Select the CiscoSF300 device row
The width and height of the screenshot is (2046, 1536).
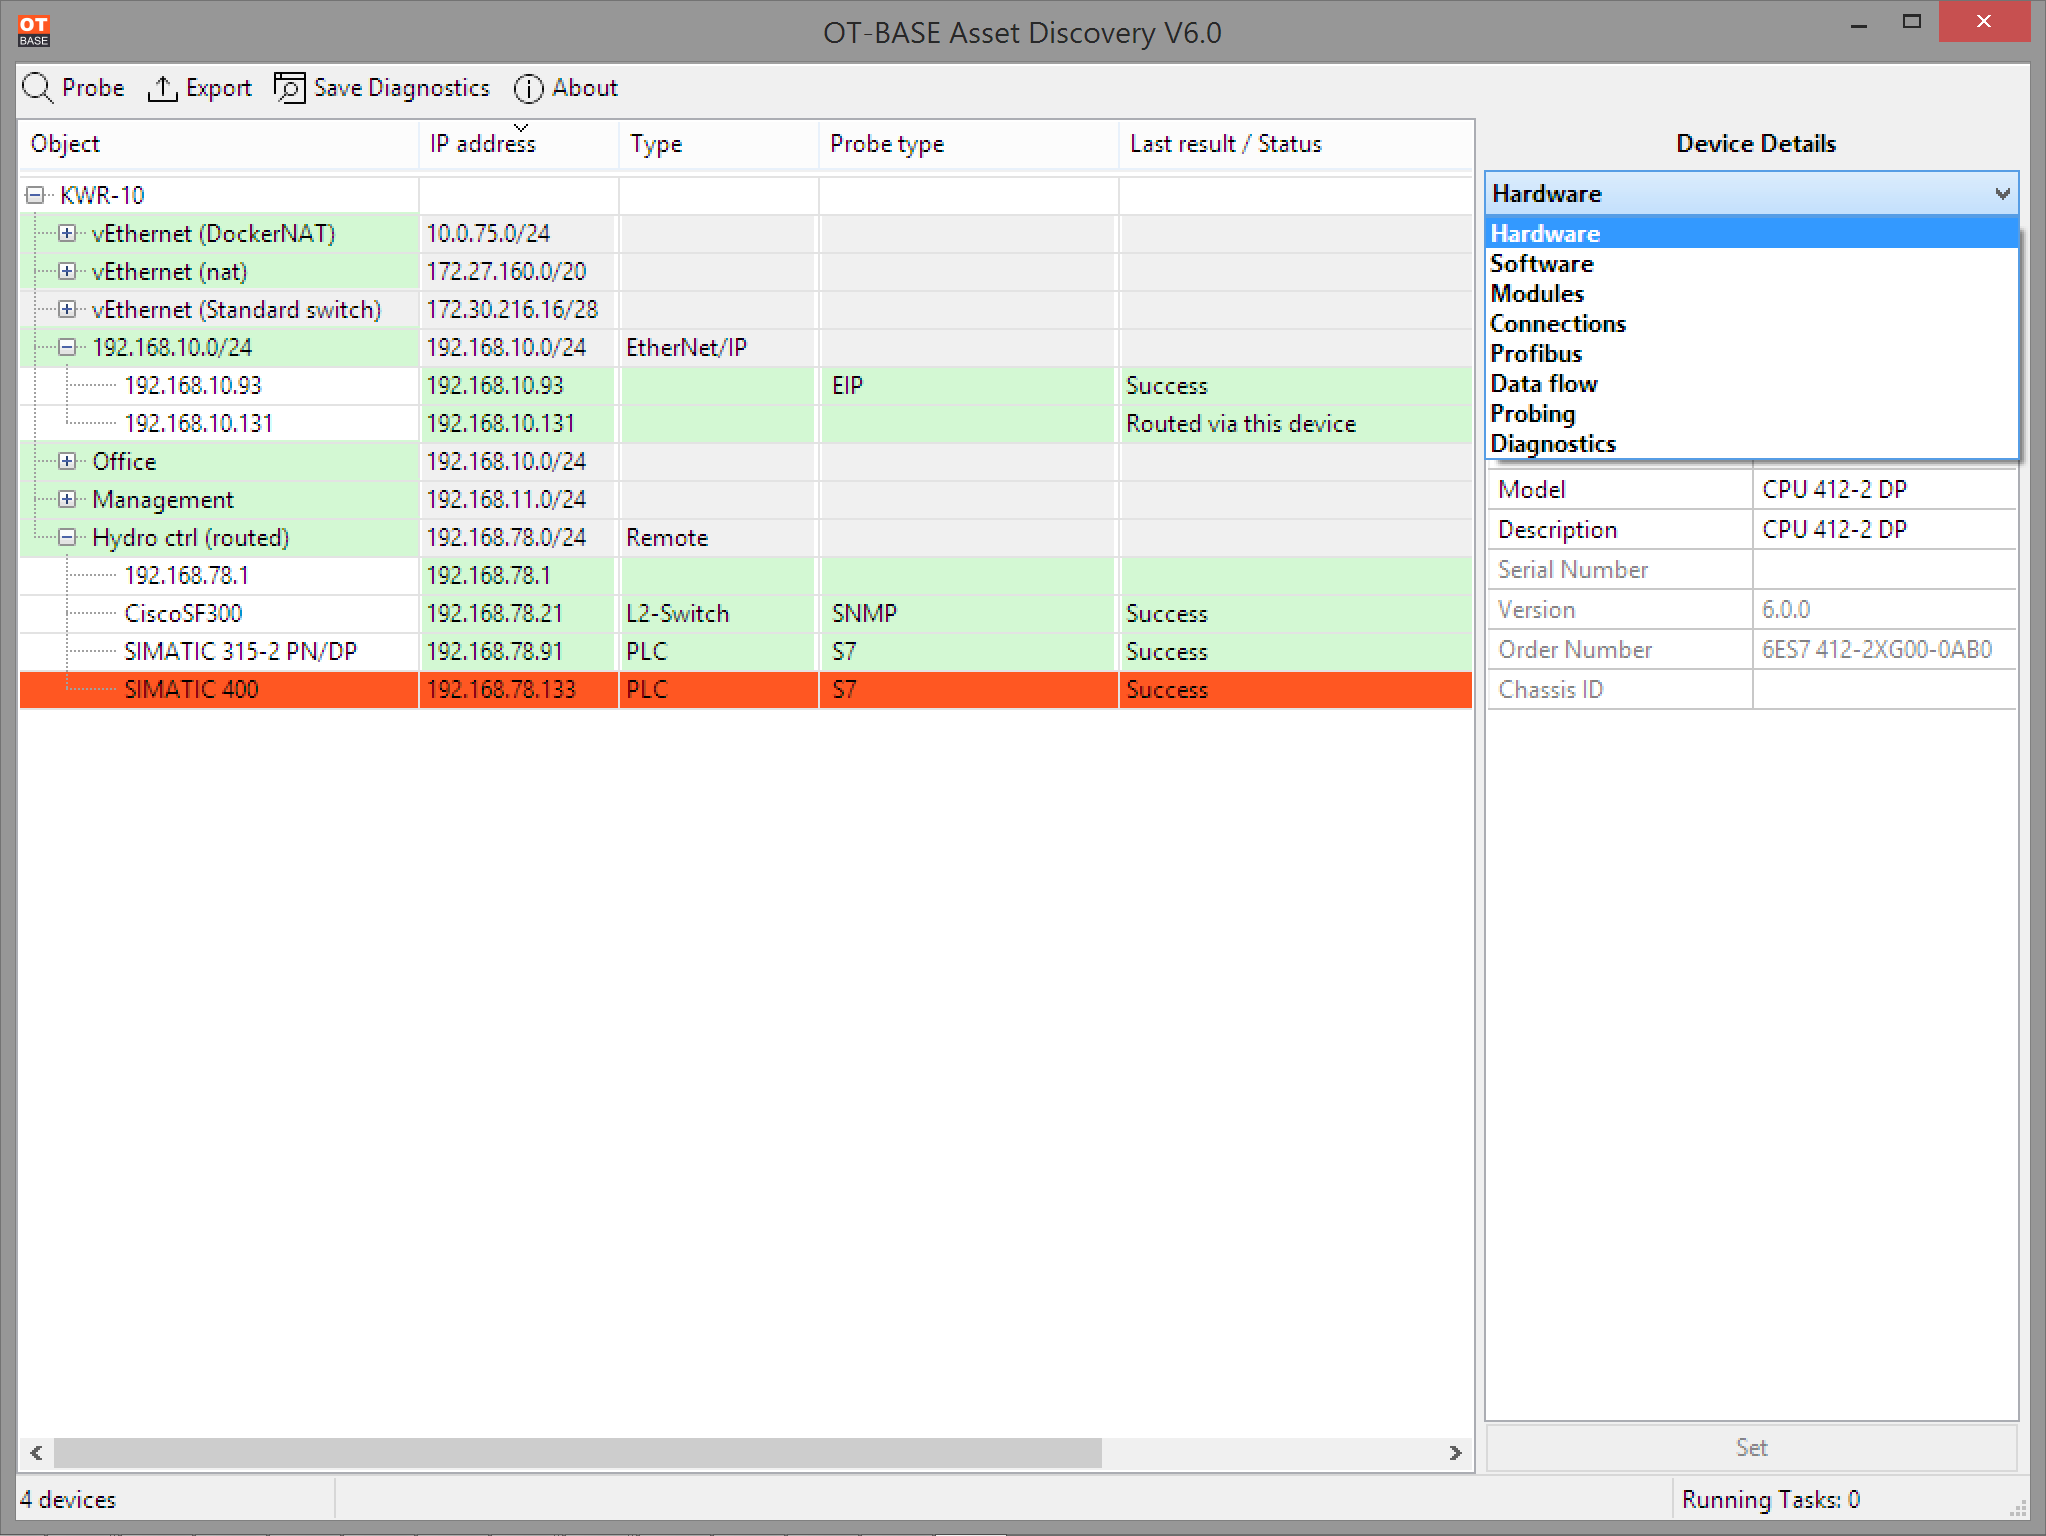tap(745, 613)
